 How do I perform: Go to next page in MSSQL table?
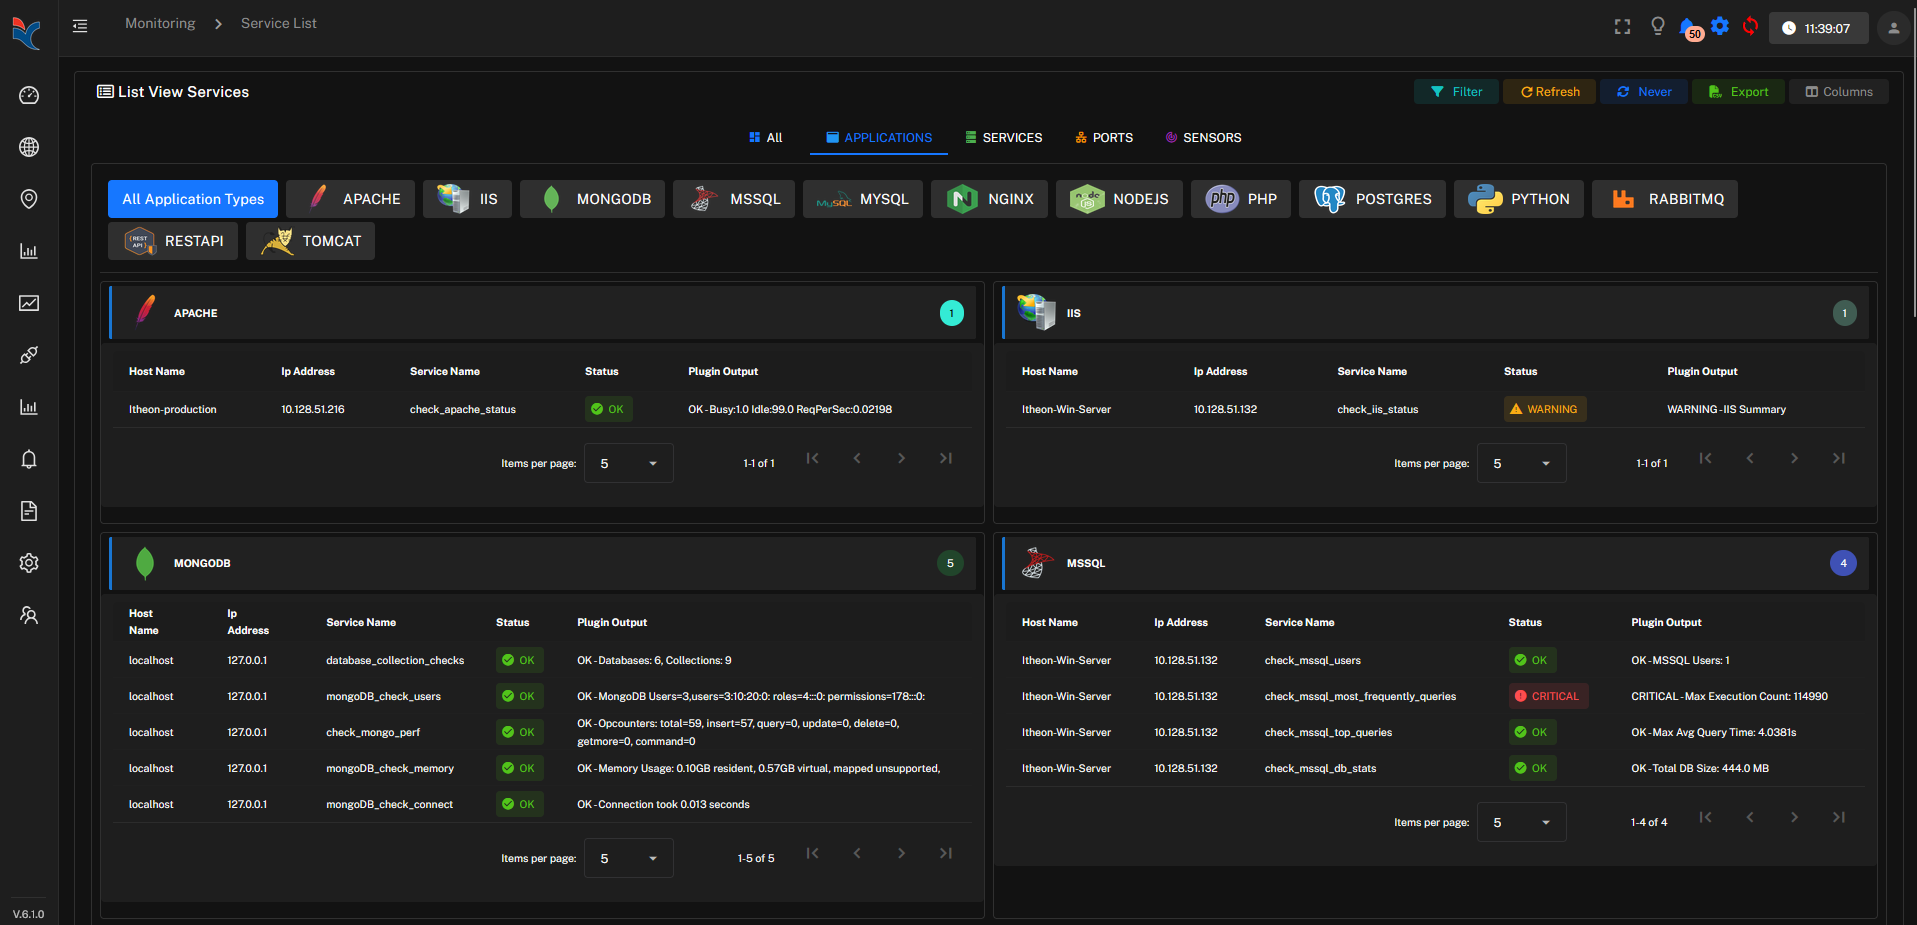click(1794, 817)
